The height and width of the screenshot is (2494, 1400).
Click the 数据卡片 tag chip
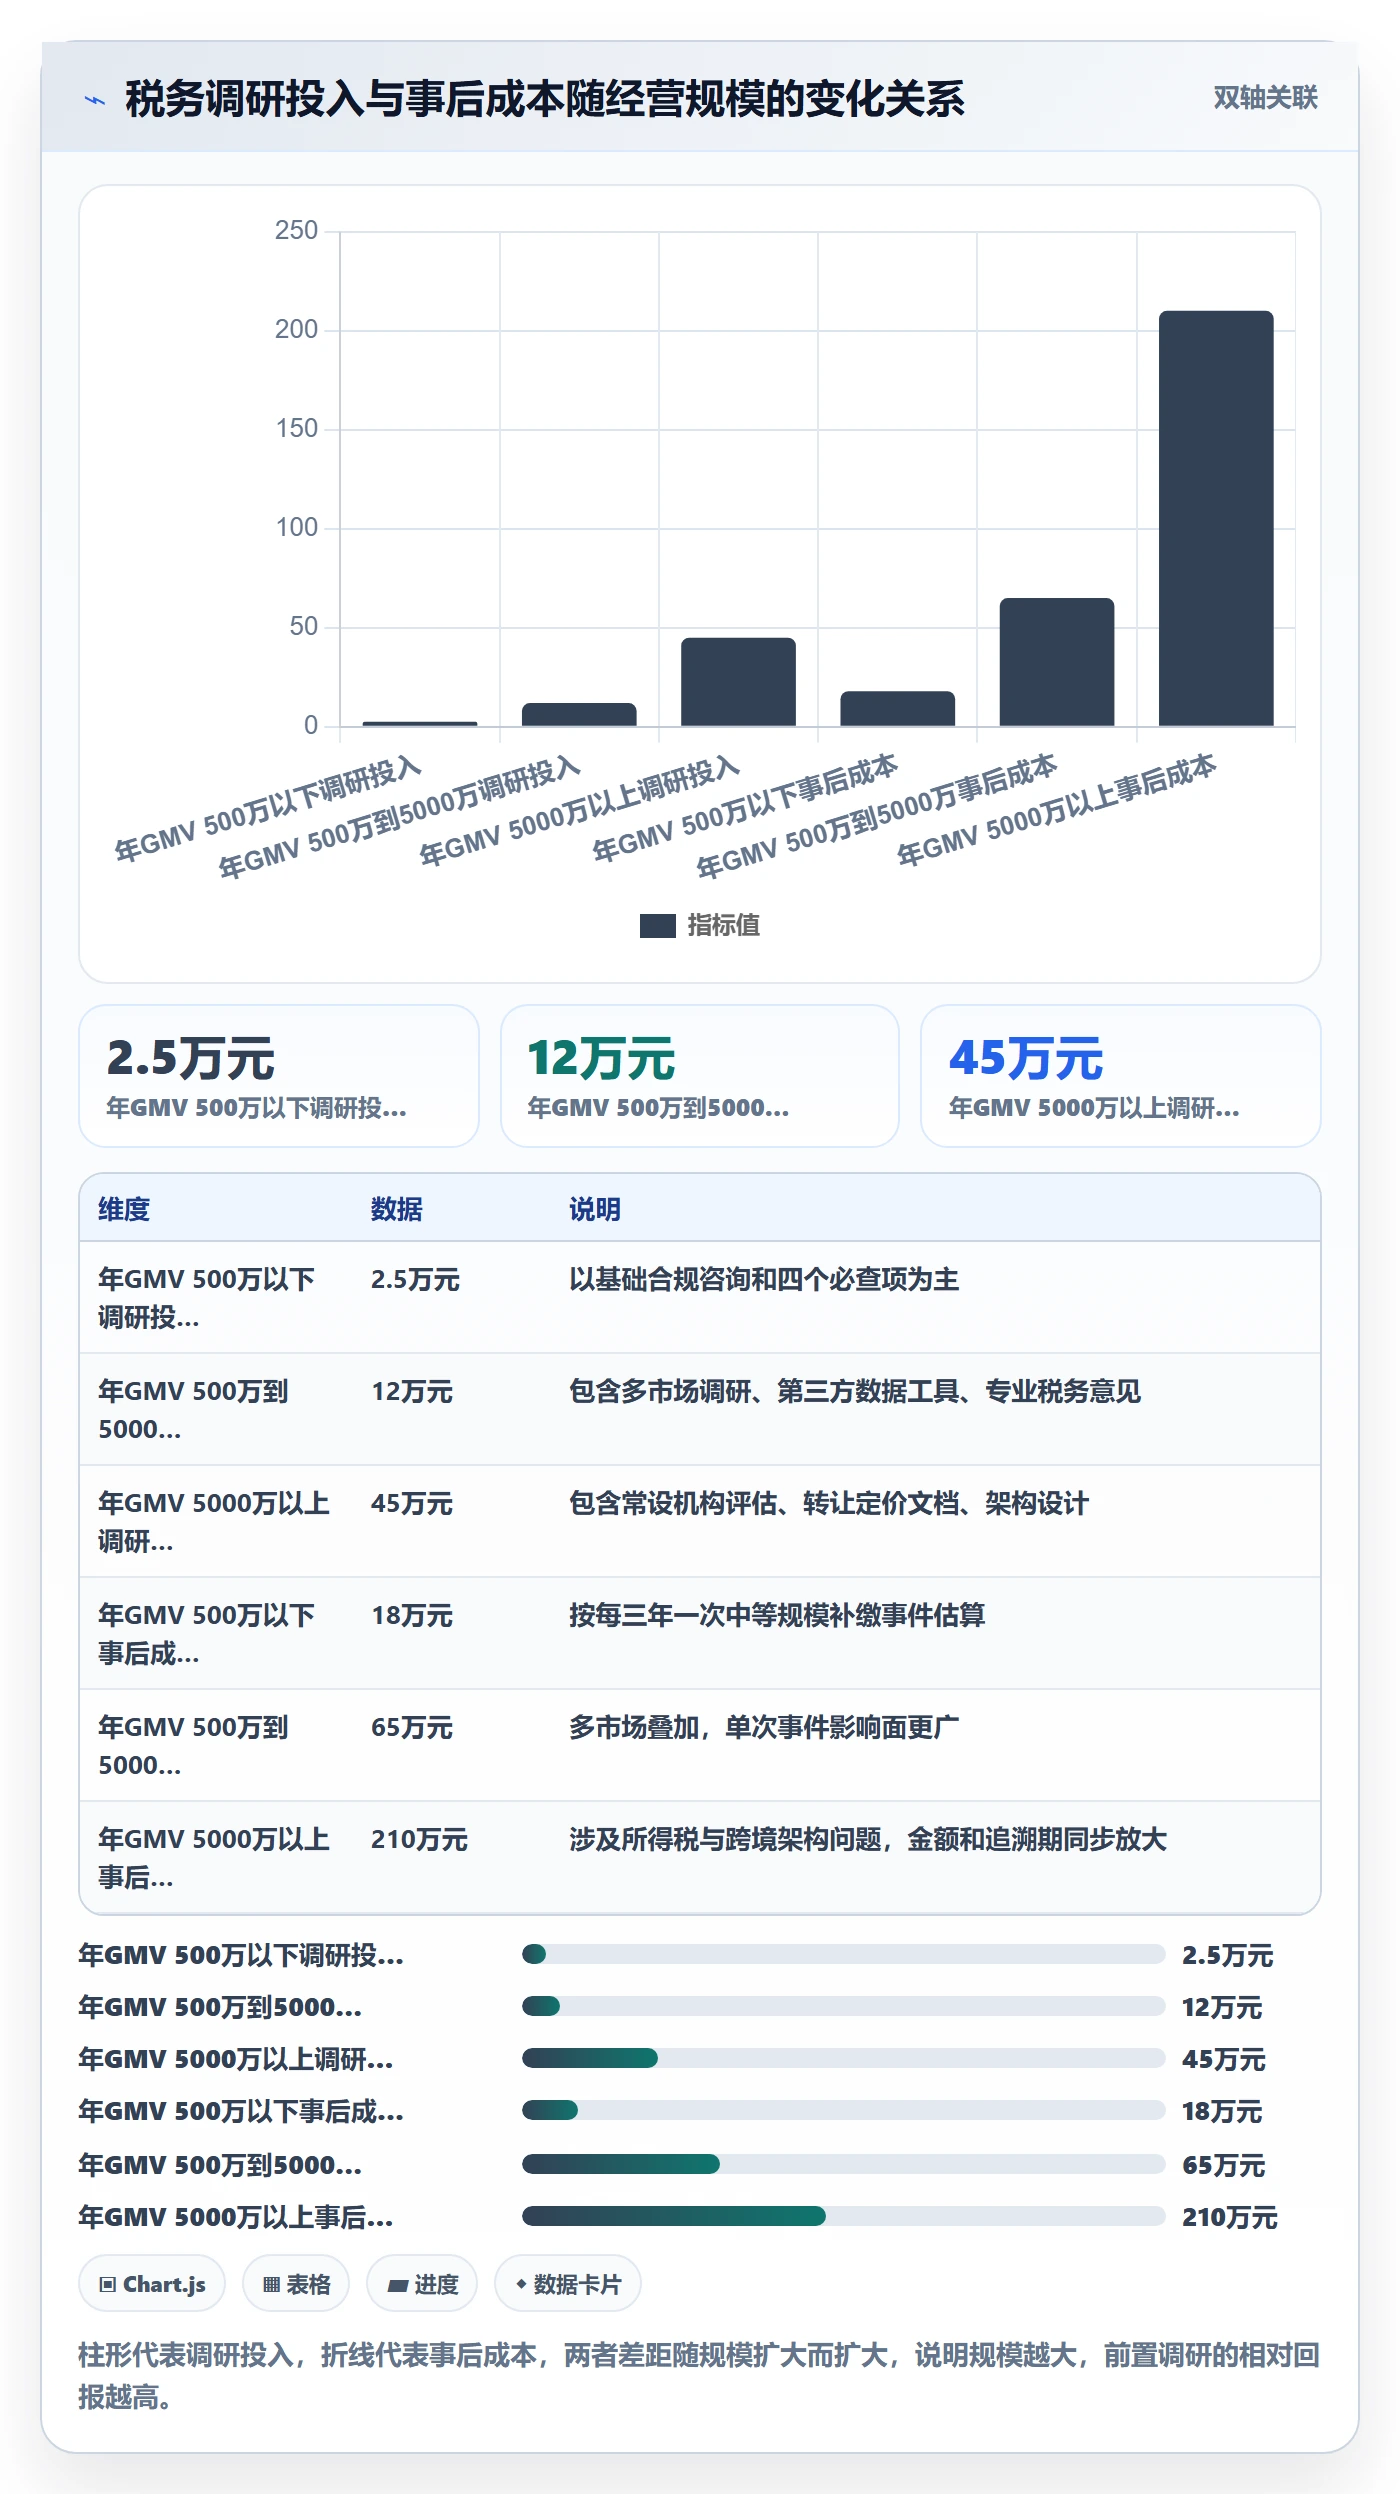click(x=568, y=2284)
